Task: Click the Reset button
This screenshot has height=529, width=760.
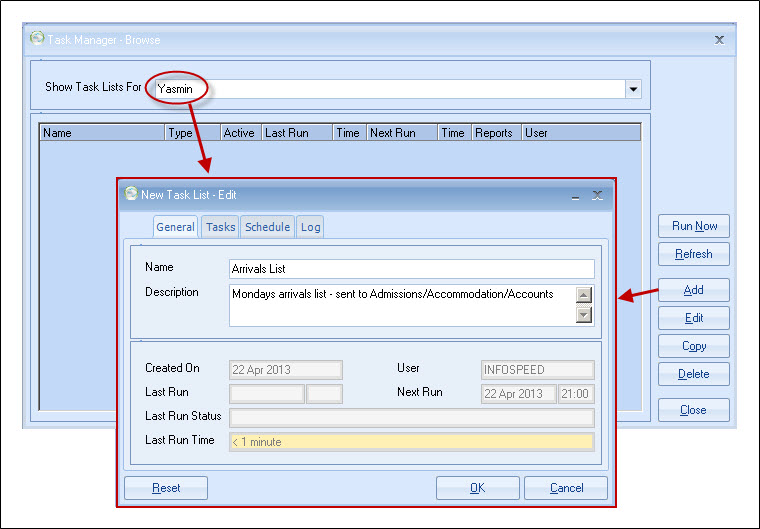Action: pos(166,488)
